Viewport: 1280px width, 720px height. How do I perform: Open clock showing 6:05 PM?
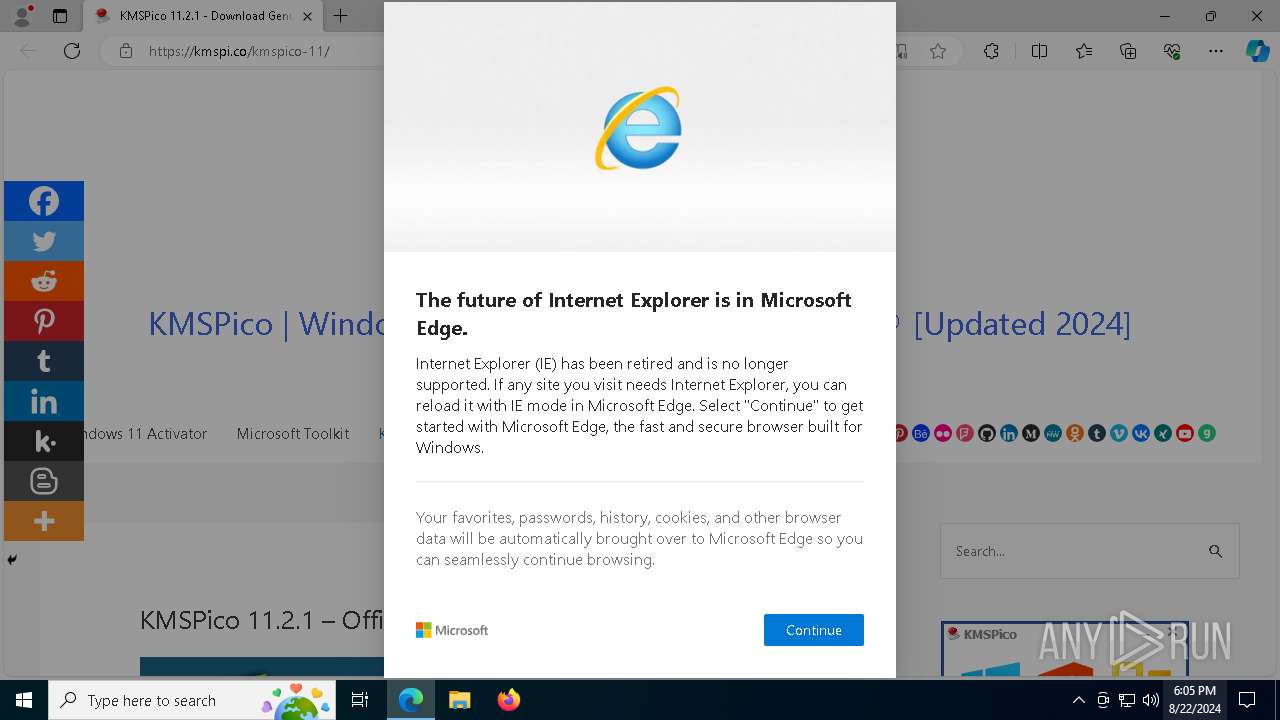click(x=1195, y=700)
